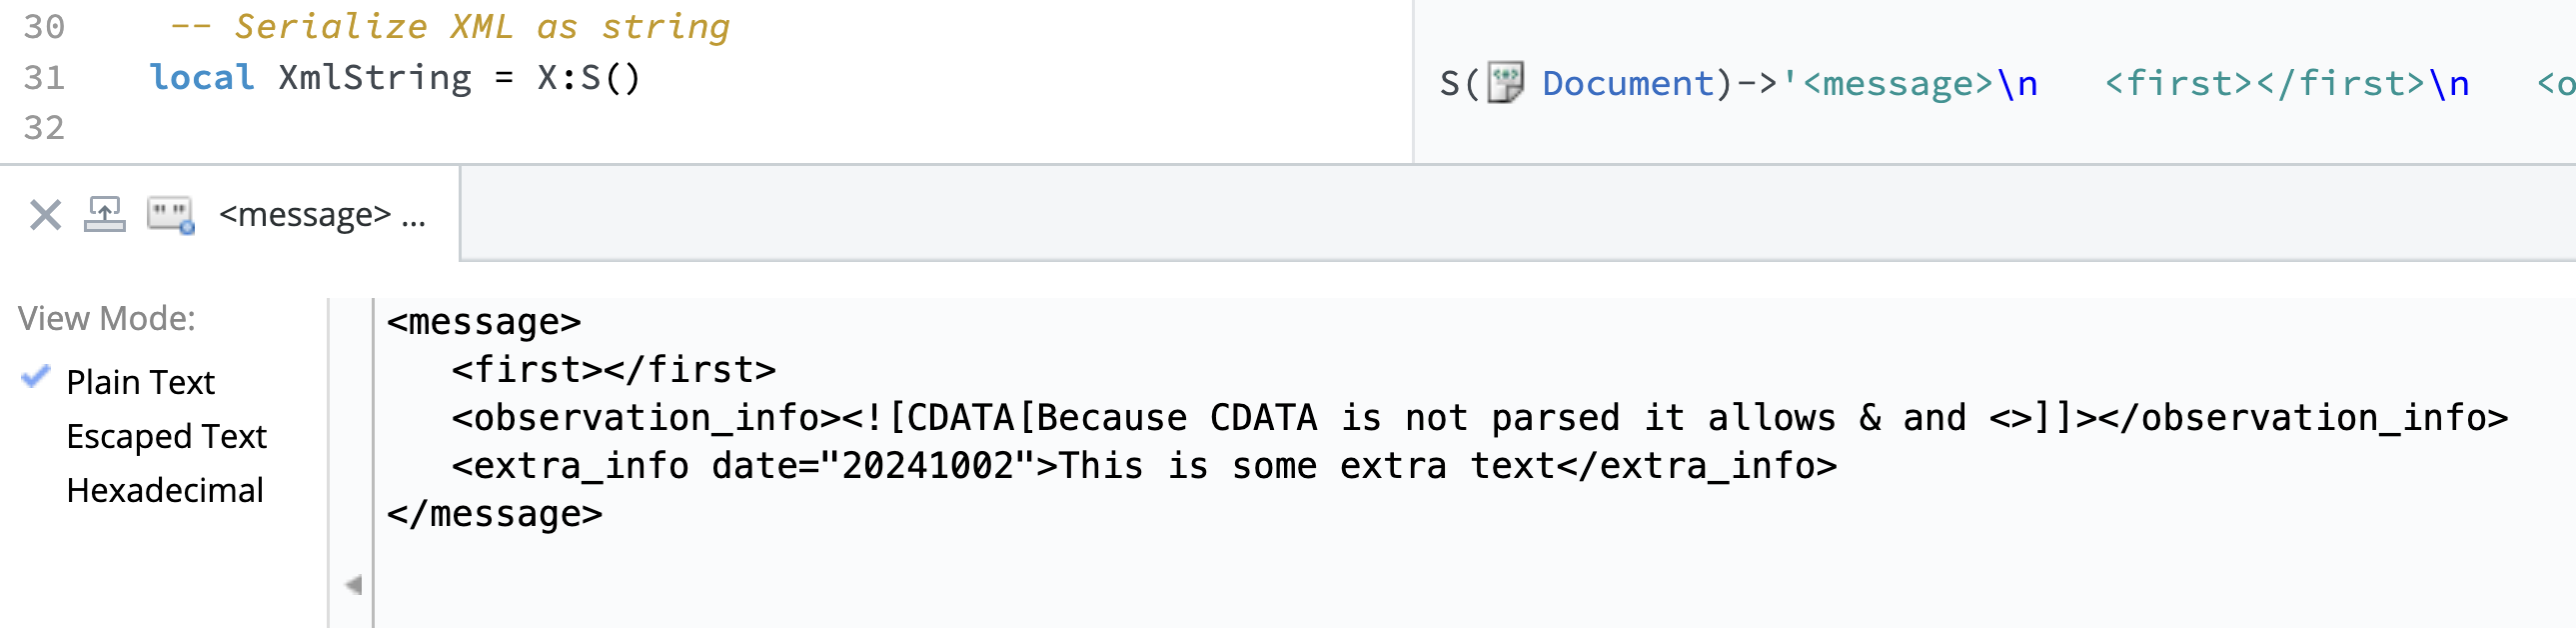Click line number 31 in the gutter
The height and width of the screenshot is (628, 2576).
tap(44, 78)
